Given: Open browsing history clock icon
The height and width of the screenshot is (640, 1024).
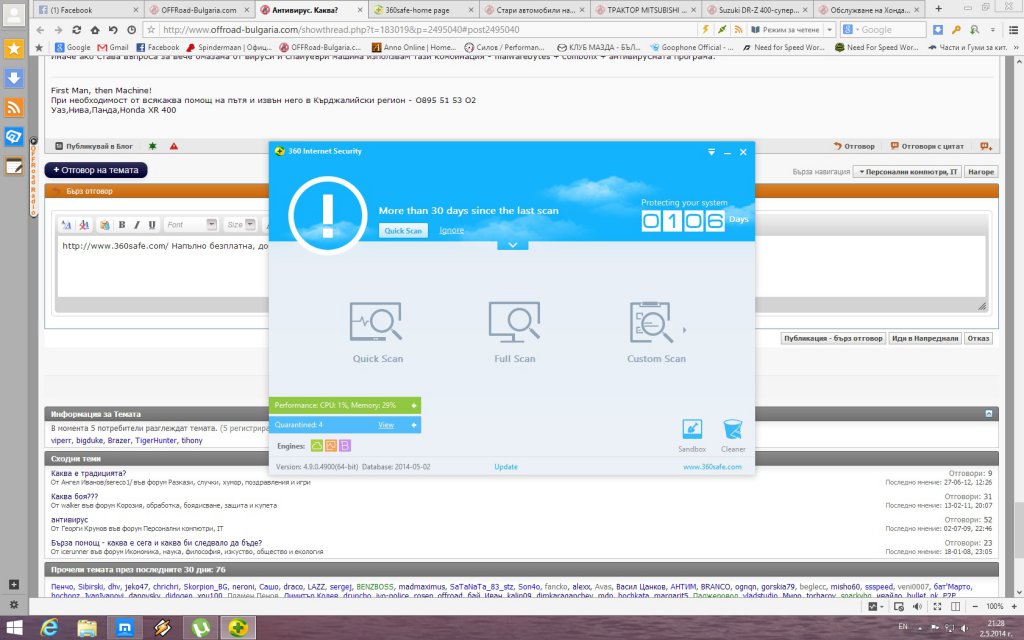Looking at the screenshot, I should [x=131, y=30].
